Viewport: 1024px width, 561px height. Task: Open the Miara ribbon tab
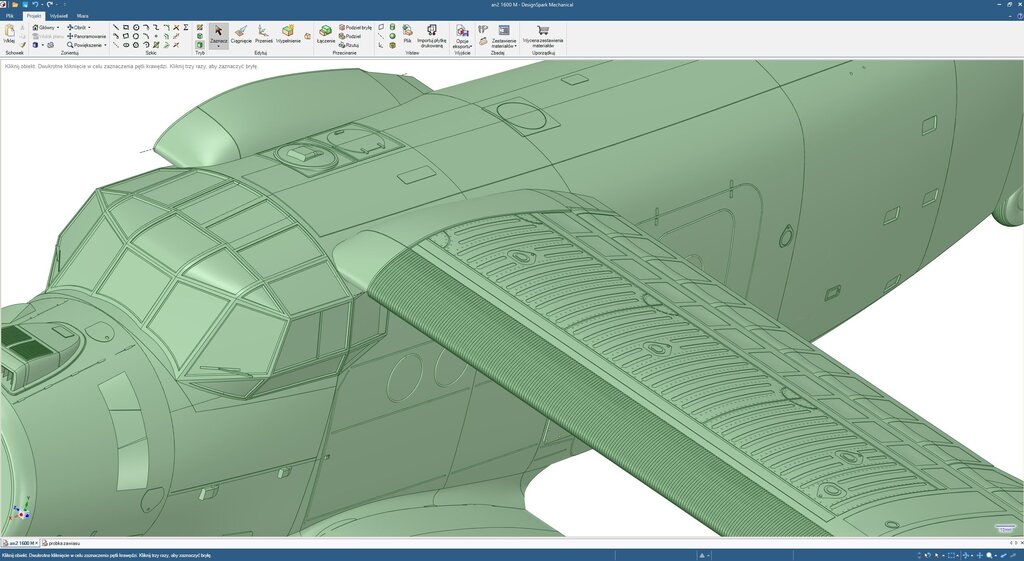pos(83,16)
